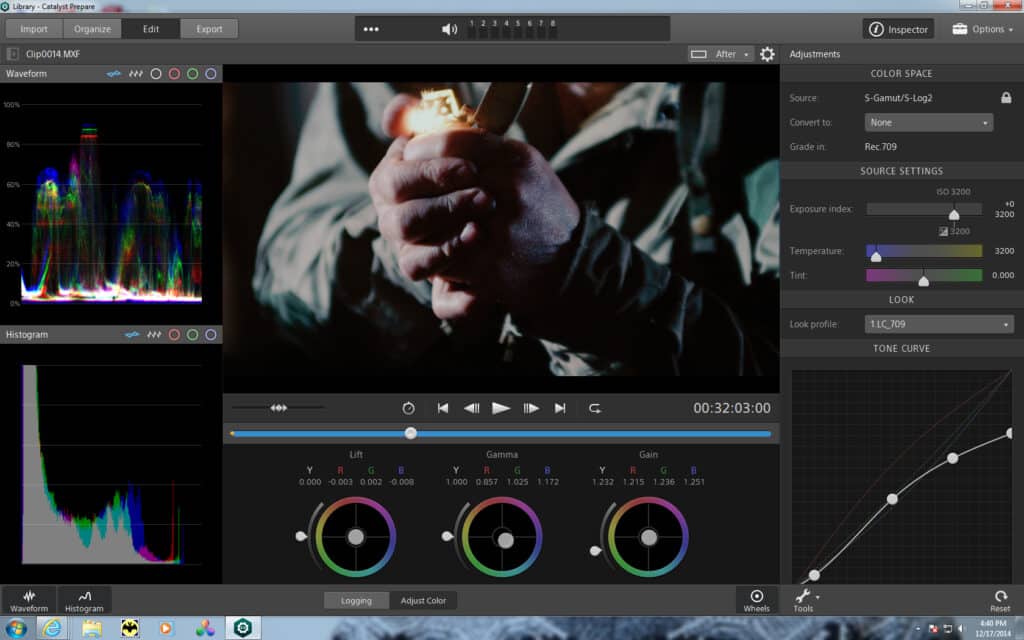Switch to the Export tab
Viewport: 1024px width, 640px height.
(209, 29)
